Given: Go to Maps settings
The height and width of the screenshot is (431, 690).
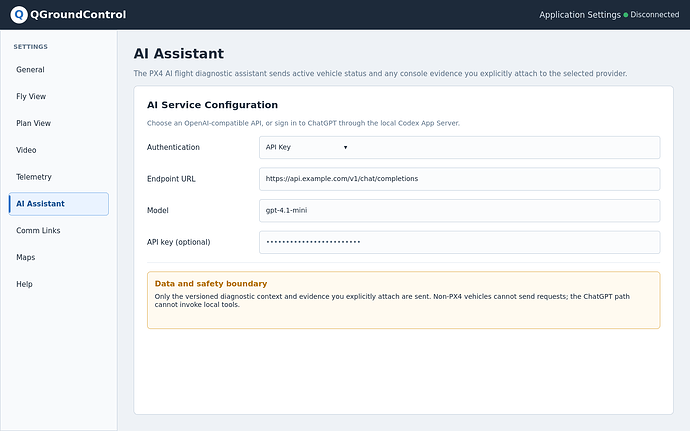Looking at the screenshot, I should [59, 258].
